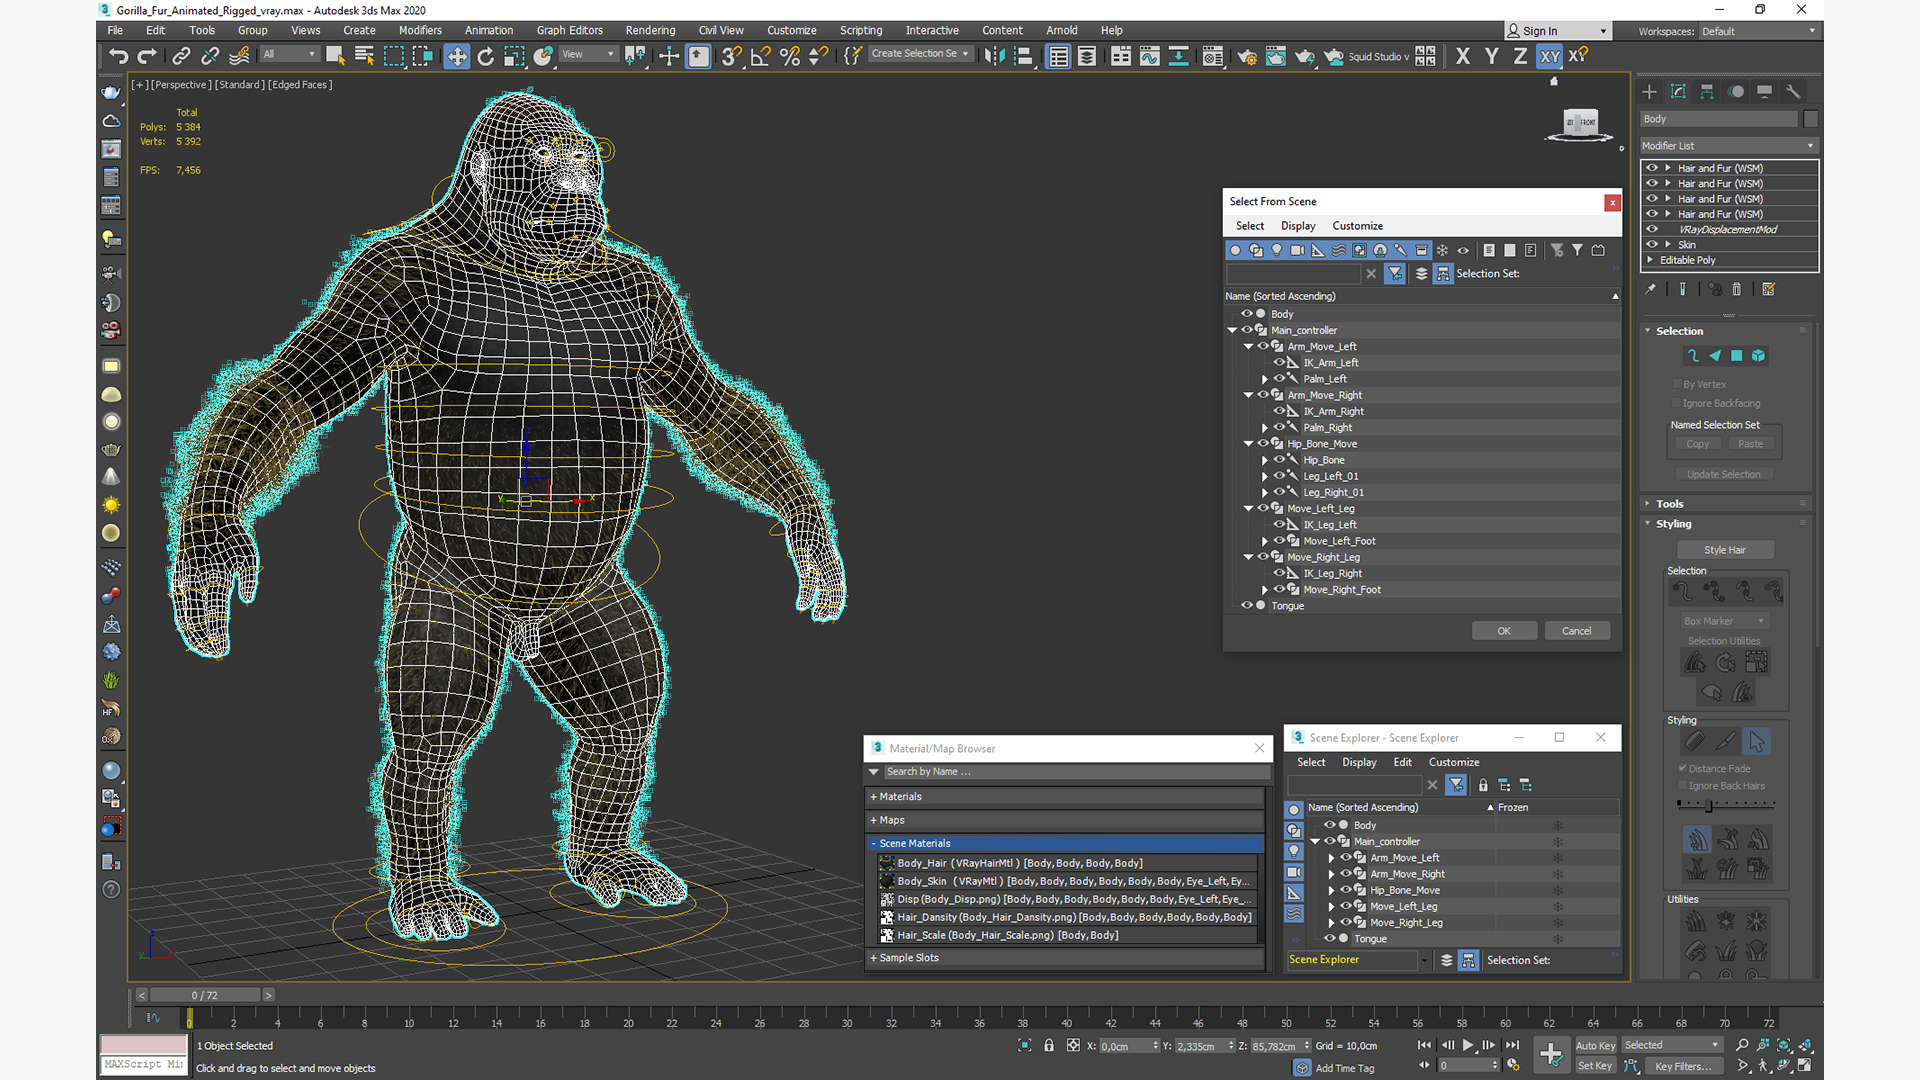Toggle visibility of Body in Select From Scene
Viewport: 1920px width, 1080px height.
(x=1247, y=313)
